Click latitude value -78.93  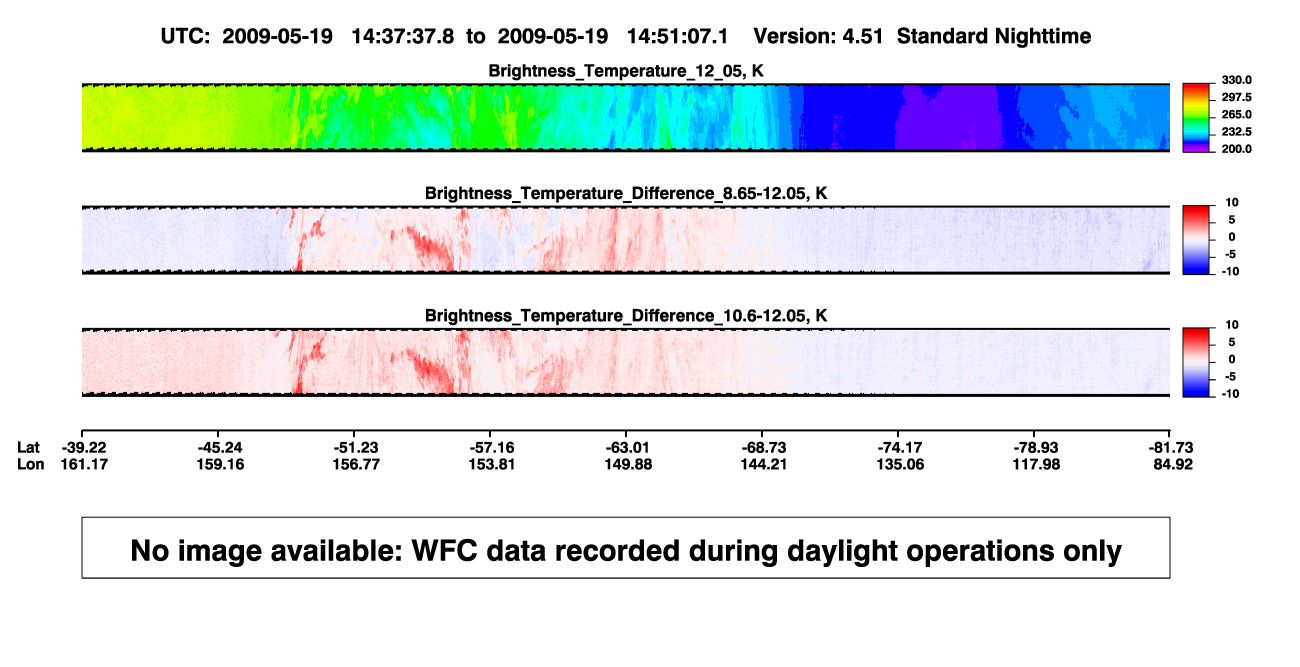(1036, 447)
